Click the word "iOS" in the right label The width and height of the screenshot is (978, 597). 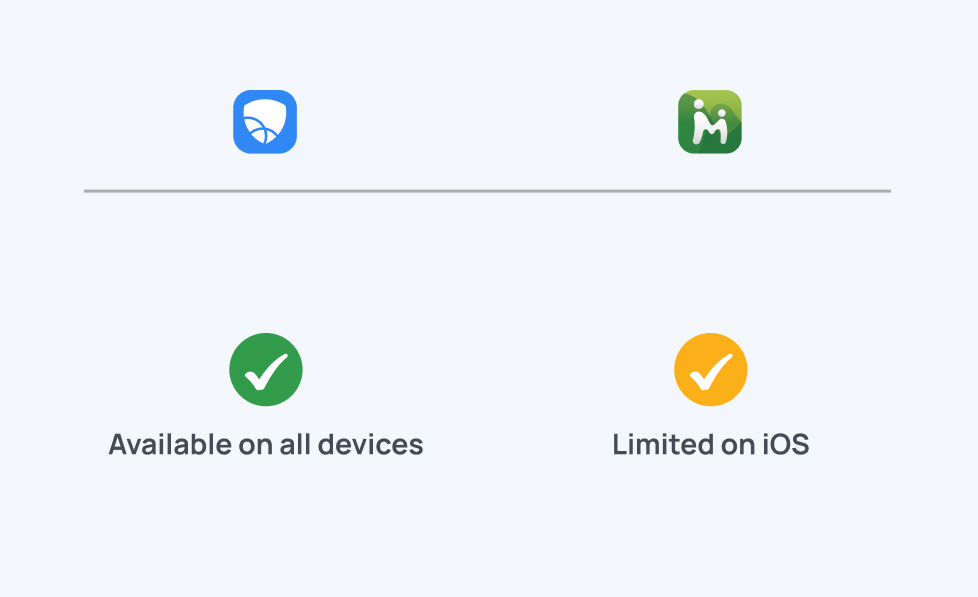point(785,444)
